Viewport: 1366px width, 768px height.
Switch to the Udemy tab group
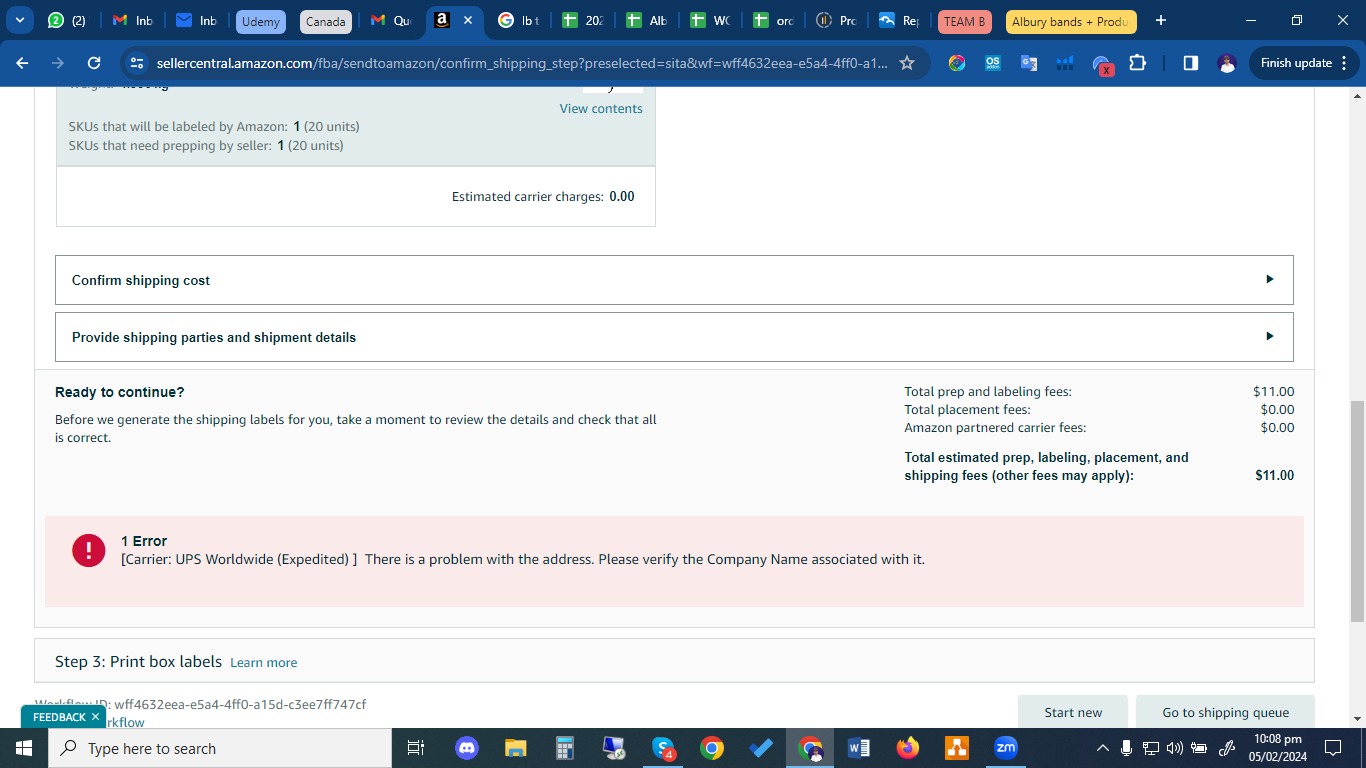(260, 21)
